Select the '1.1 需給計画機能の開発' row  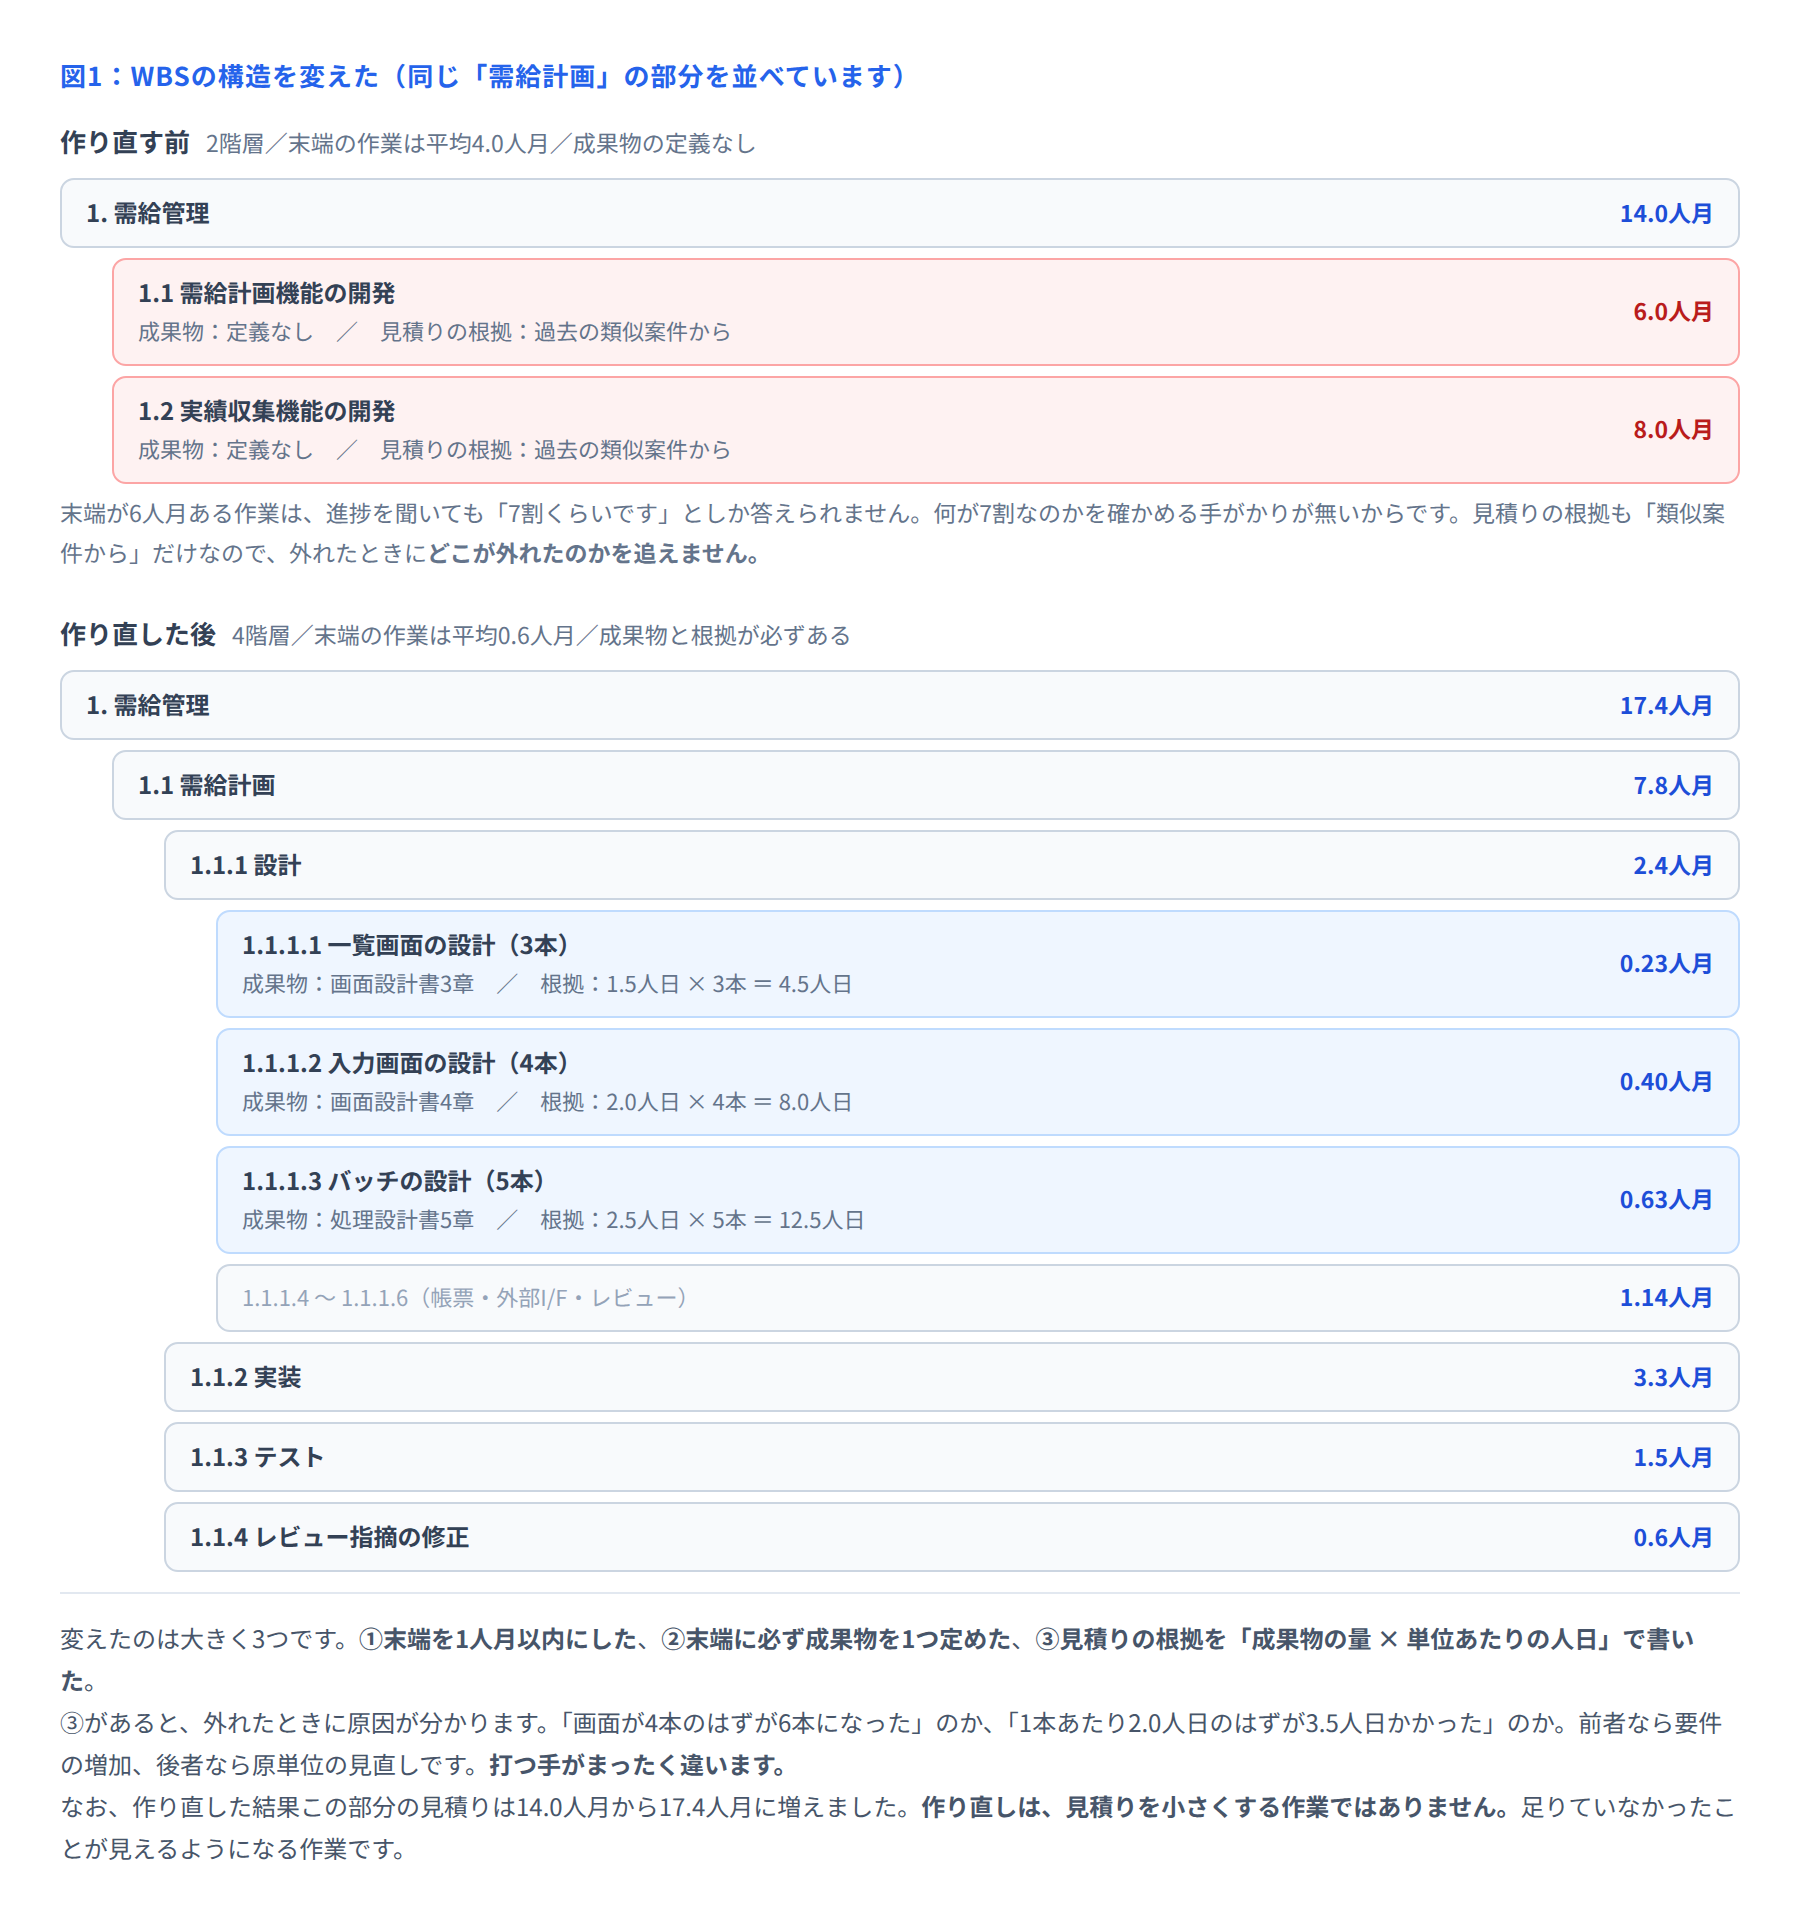point(926,312)
